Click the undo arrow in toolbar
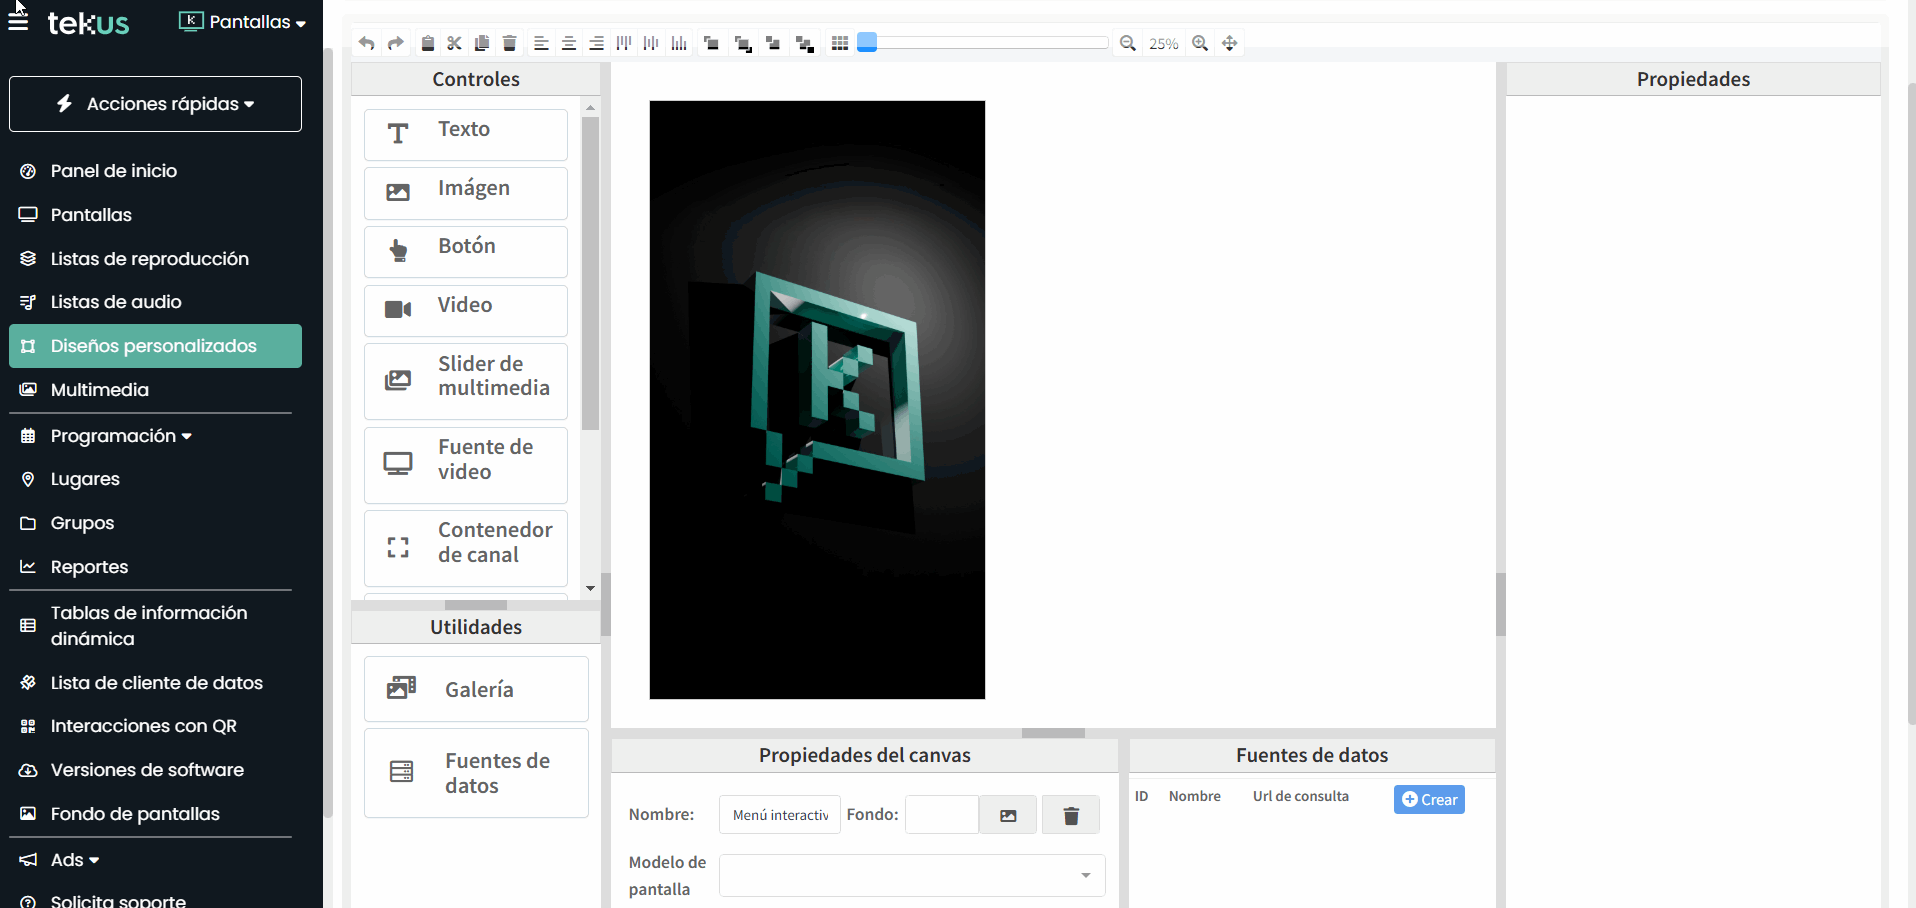The width and height of the screenshot is (1916, 908). click(x=367, y=43)
